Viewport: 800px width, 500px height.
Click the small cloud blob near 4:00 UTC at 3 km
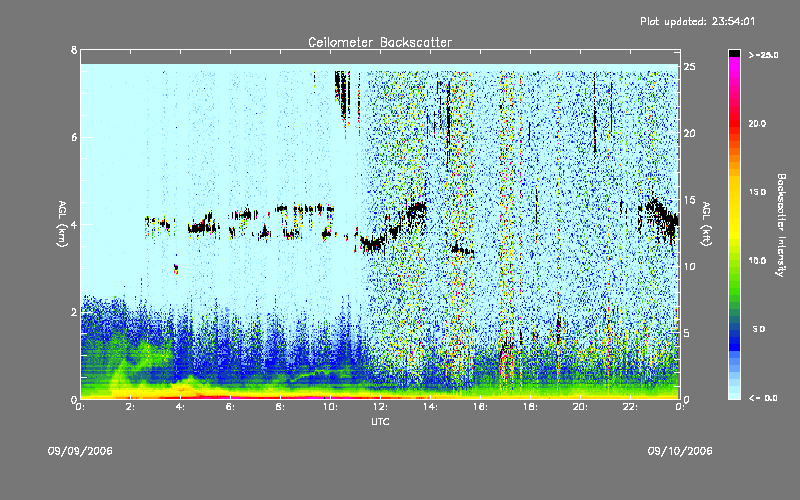tap(176, 268)
